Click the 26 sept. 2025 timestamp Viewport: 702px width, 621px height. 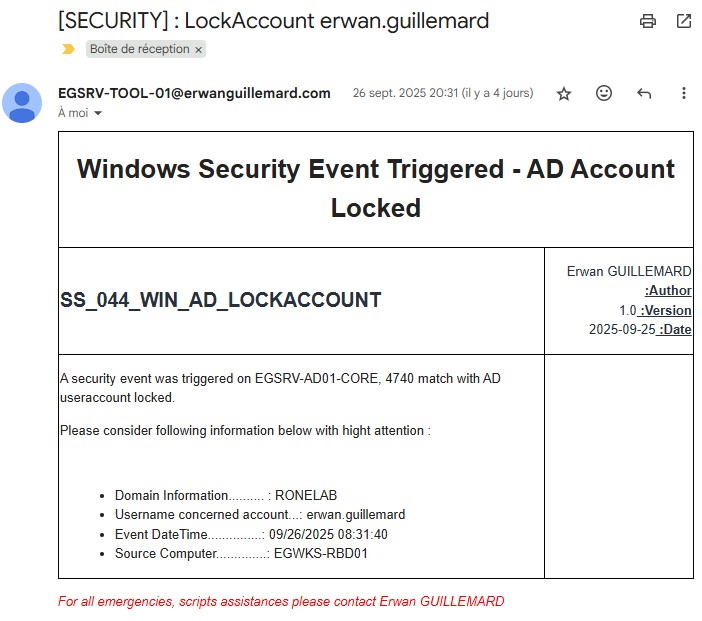(442, 93)
